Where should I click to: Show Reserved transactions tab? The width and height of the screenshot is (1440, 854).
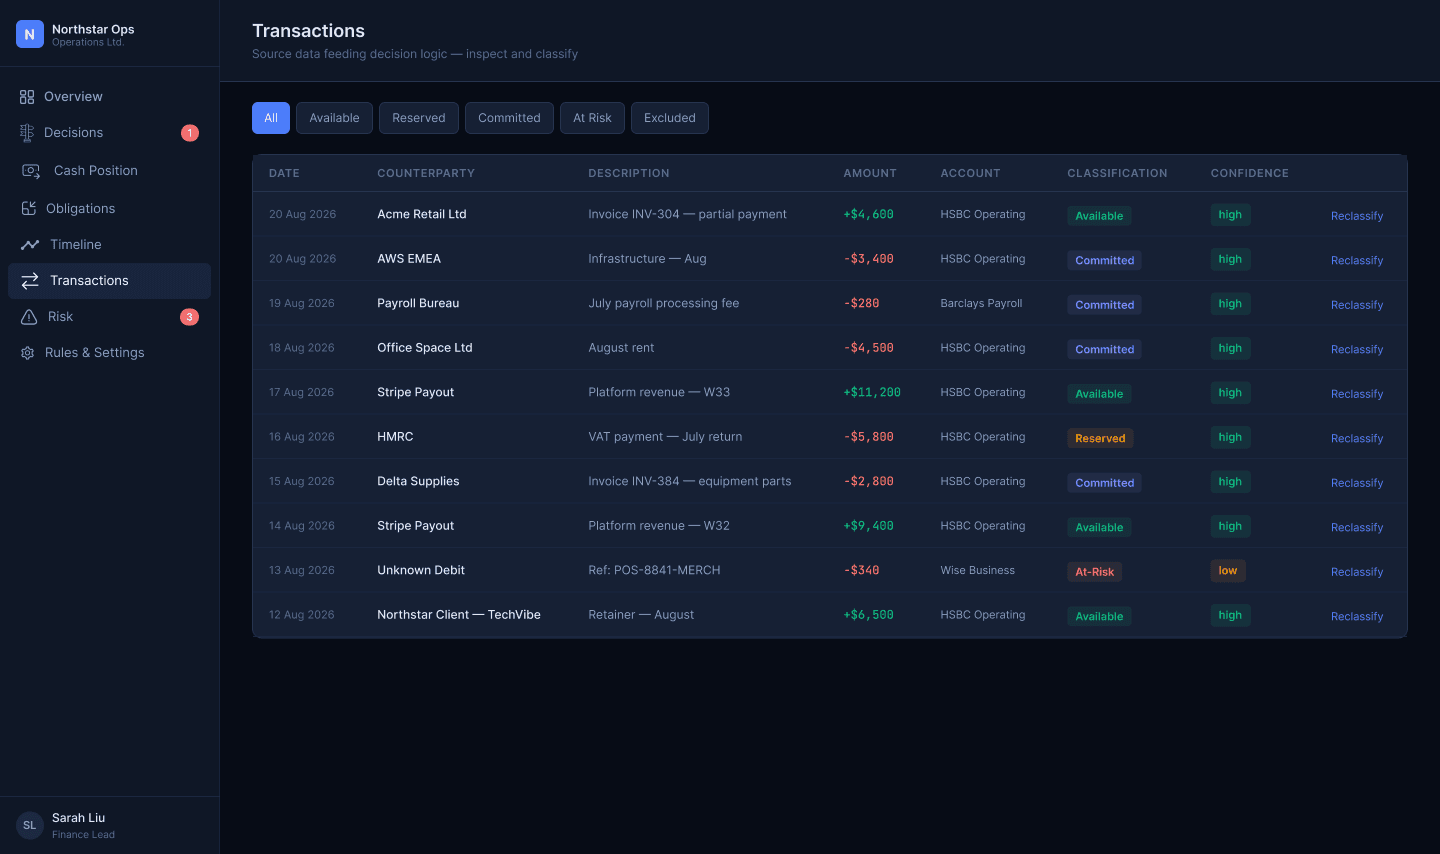coord(419,118)
